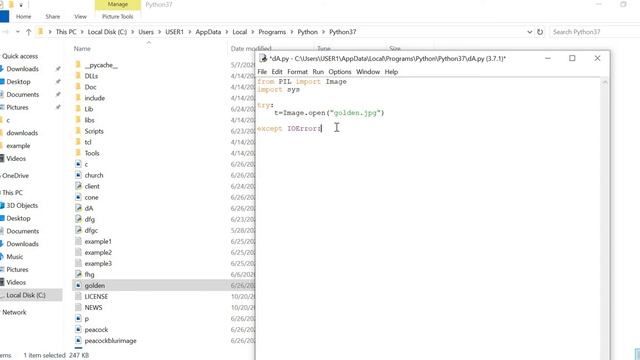Select the client Python file icon
The image size is (640, 360).
tap(78, 186)
